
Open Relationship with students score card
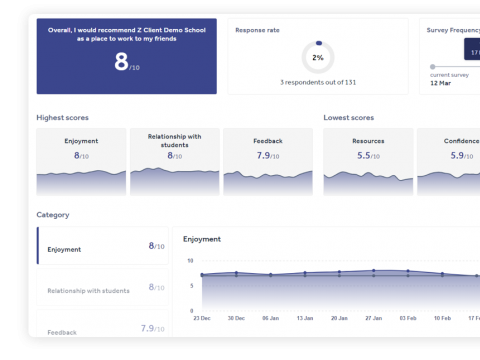click(x=175, y=162)
